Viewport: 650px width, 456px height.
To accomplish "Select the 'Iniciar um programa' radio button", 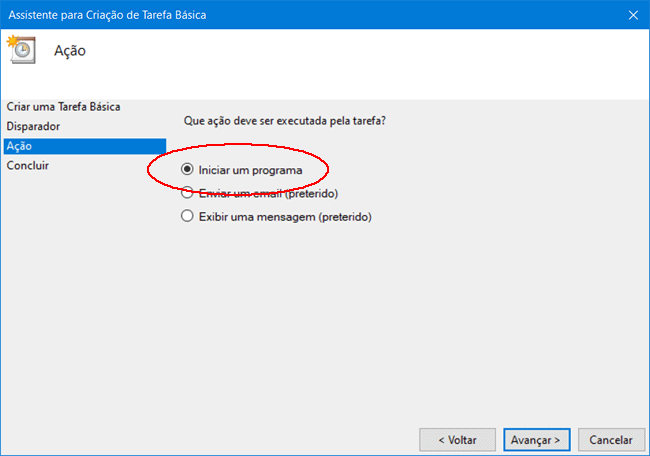I will pos(187,170).
